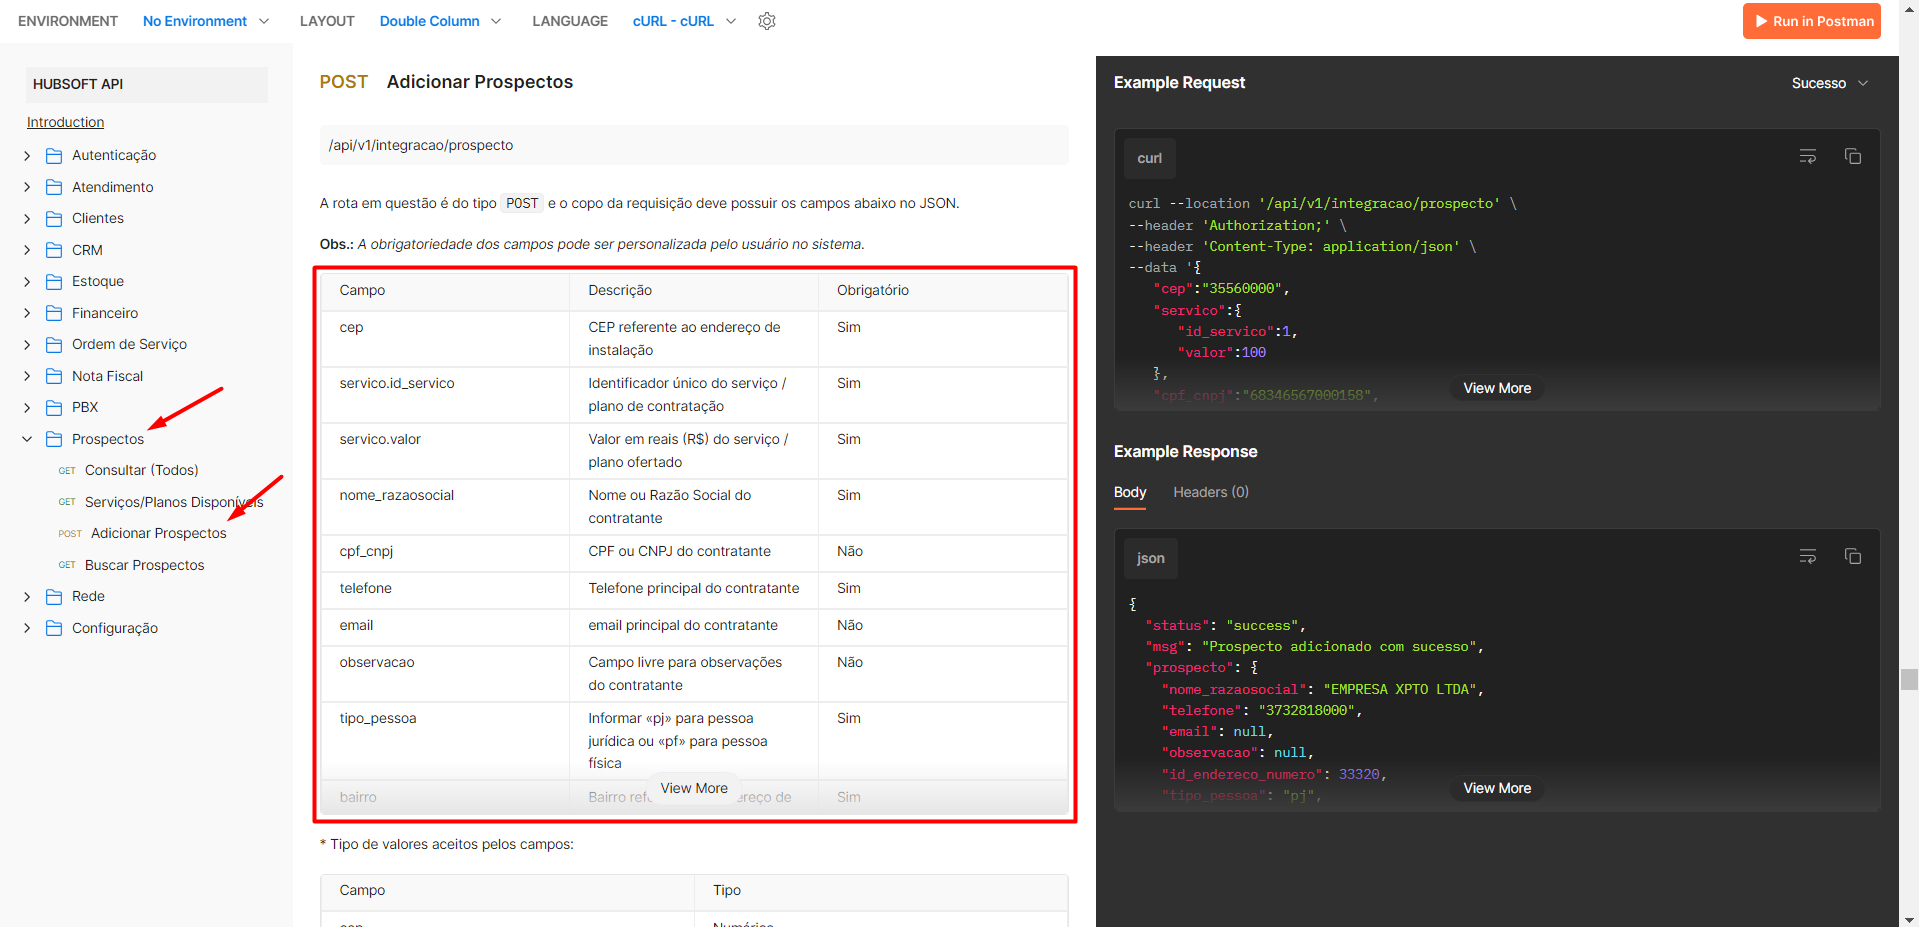1919x927 pixels.
Task: Expand the Clientes folder chevron
Action: click(27, 218)
